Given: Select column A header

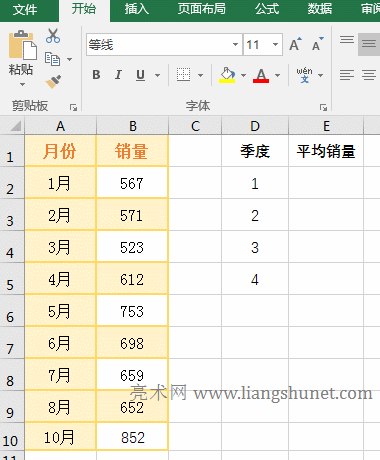Looking at the screenshot, I should point(60,126).
